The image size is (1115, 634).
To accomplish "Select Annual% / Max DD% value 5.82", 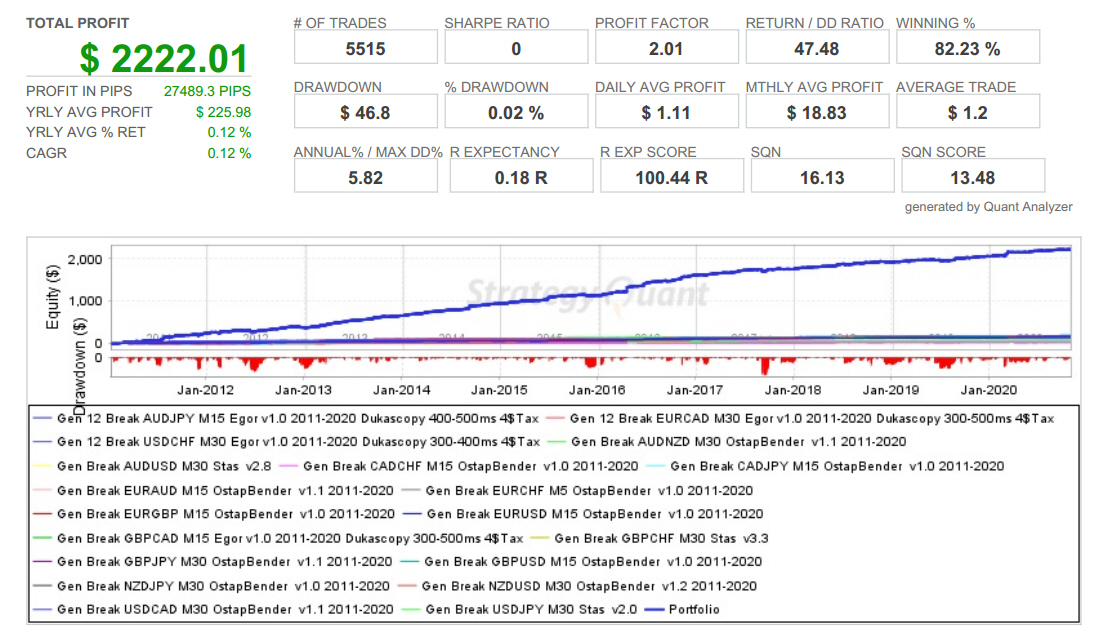I will pos(366,176).
